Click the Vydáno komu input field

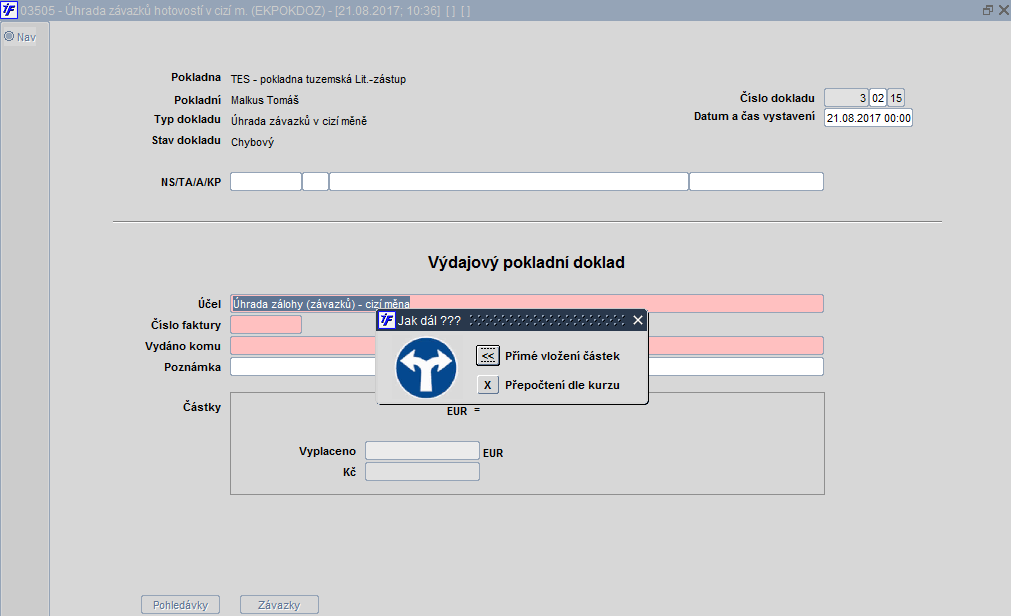tap(527, 346)
